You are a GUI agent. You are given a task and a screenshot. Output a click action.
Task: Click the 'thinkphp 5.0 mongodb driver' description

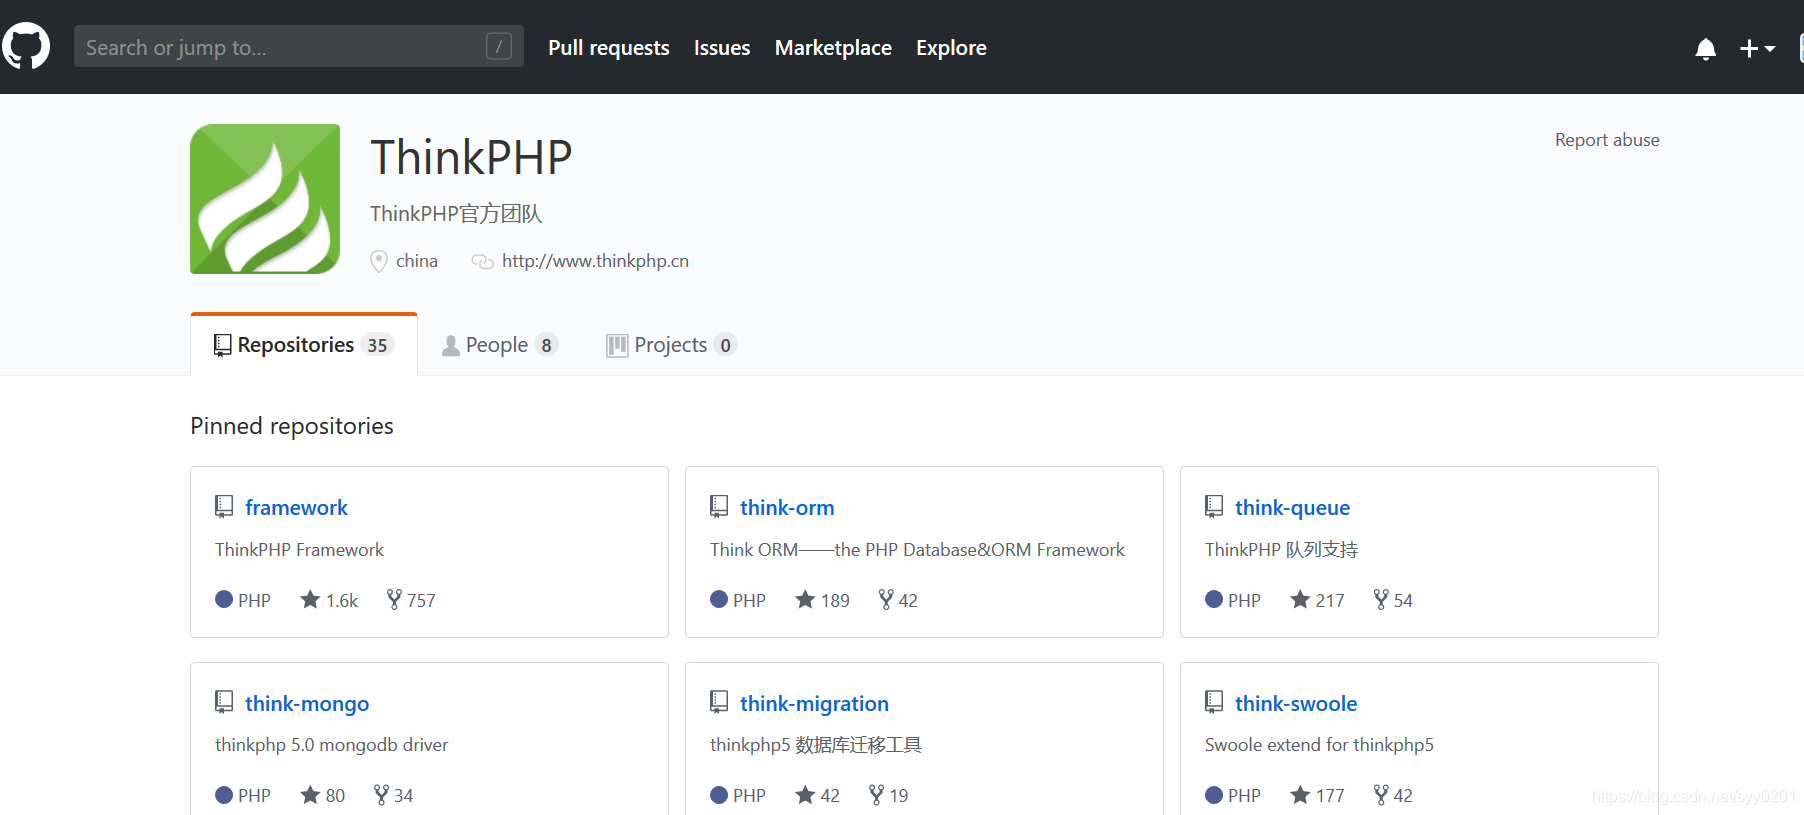(x=331, y=745)
